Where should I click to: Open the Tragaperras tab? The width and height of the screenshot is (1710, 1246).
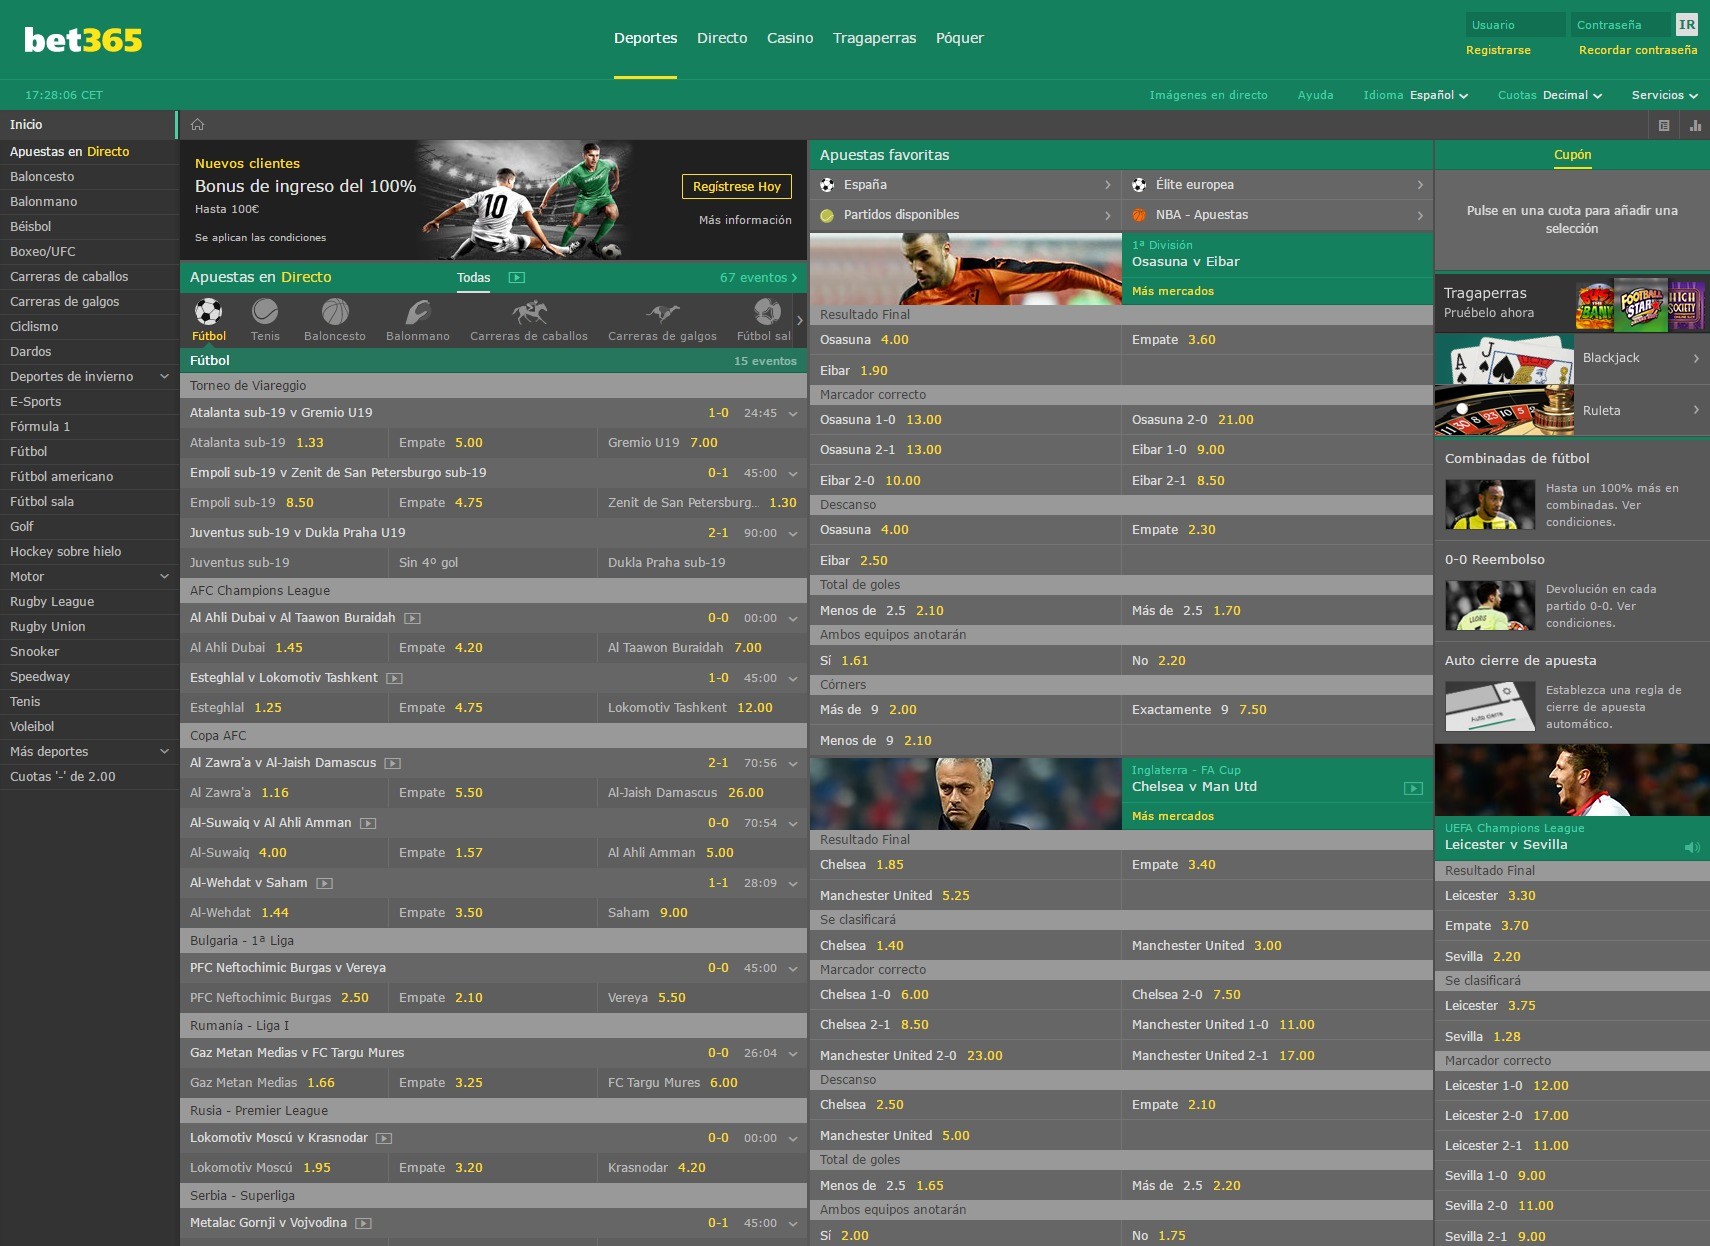874,38
